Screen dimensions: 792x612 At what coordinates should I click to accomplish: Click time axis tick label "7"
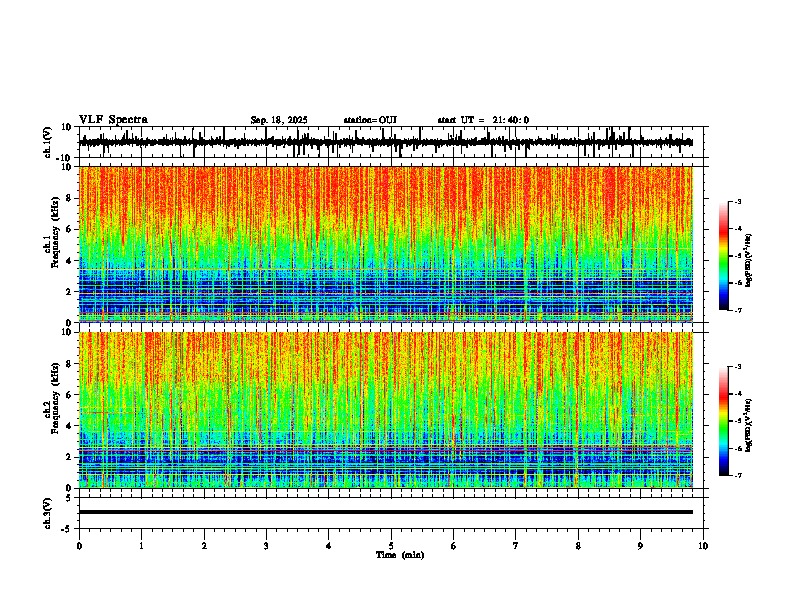click(x=516, y=546)
